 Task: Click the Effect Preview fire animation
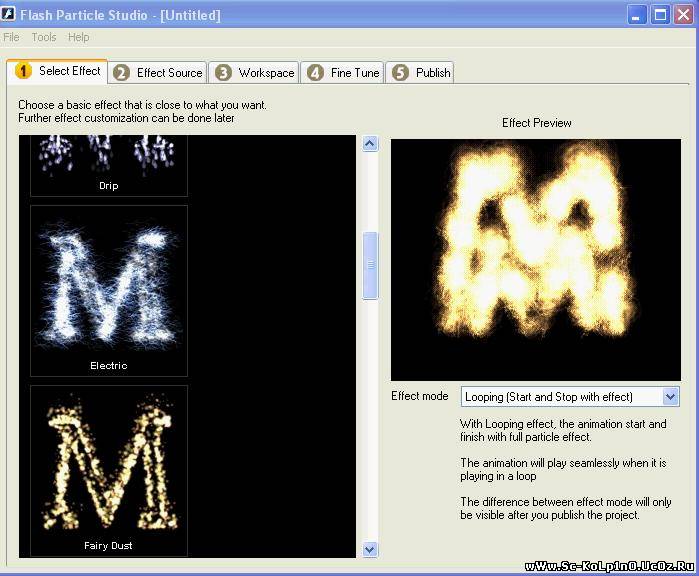pyautogui.click(x=536, y=260)
